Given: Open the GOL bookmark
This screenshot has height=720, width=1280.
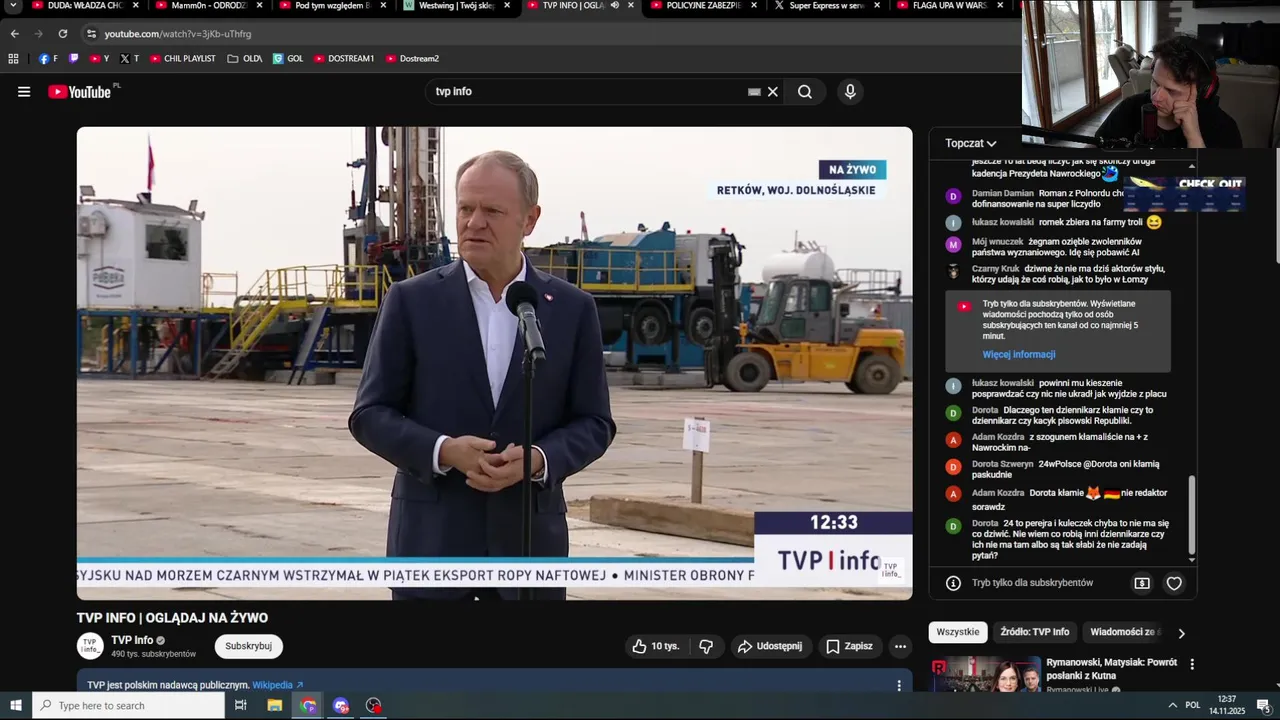Looking at the screenshot, I should click(288, 59).
